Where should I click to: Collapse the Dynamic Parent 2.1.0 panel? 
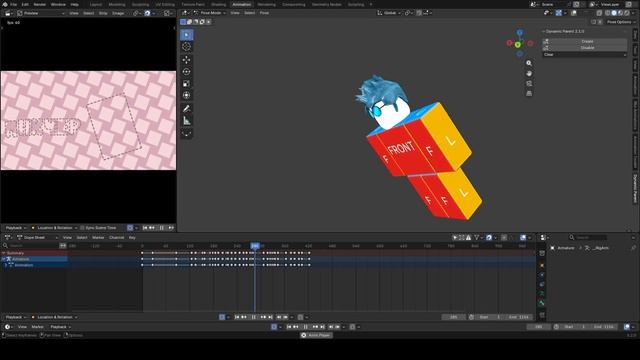544,31
